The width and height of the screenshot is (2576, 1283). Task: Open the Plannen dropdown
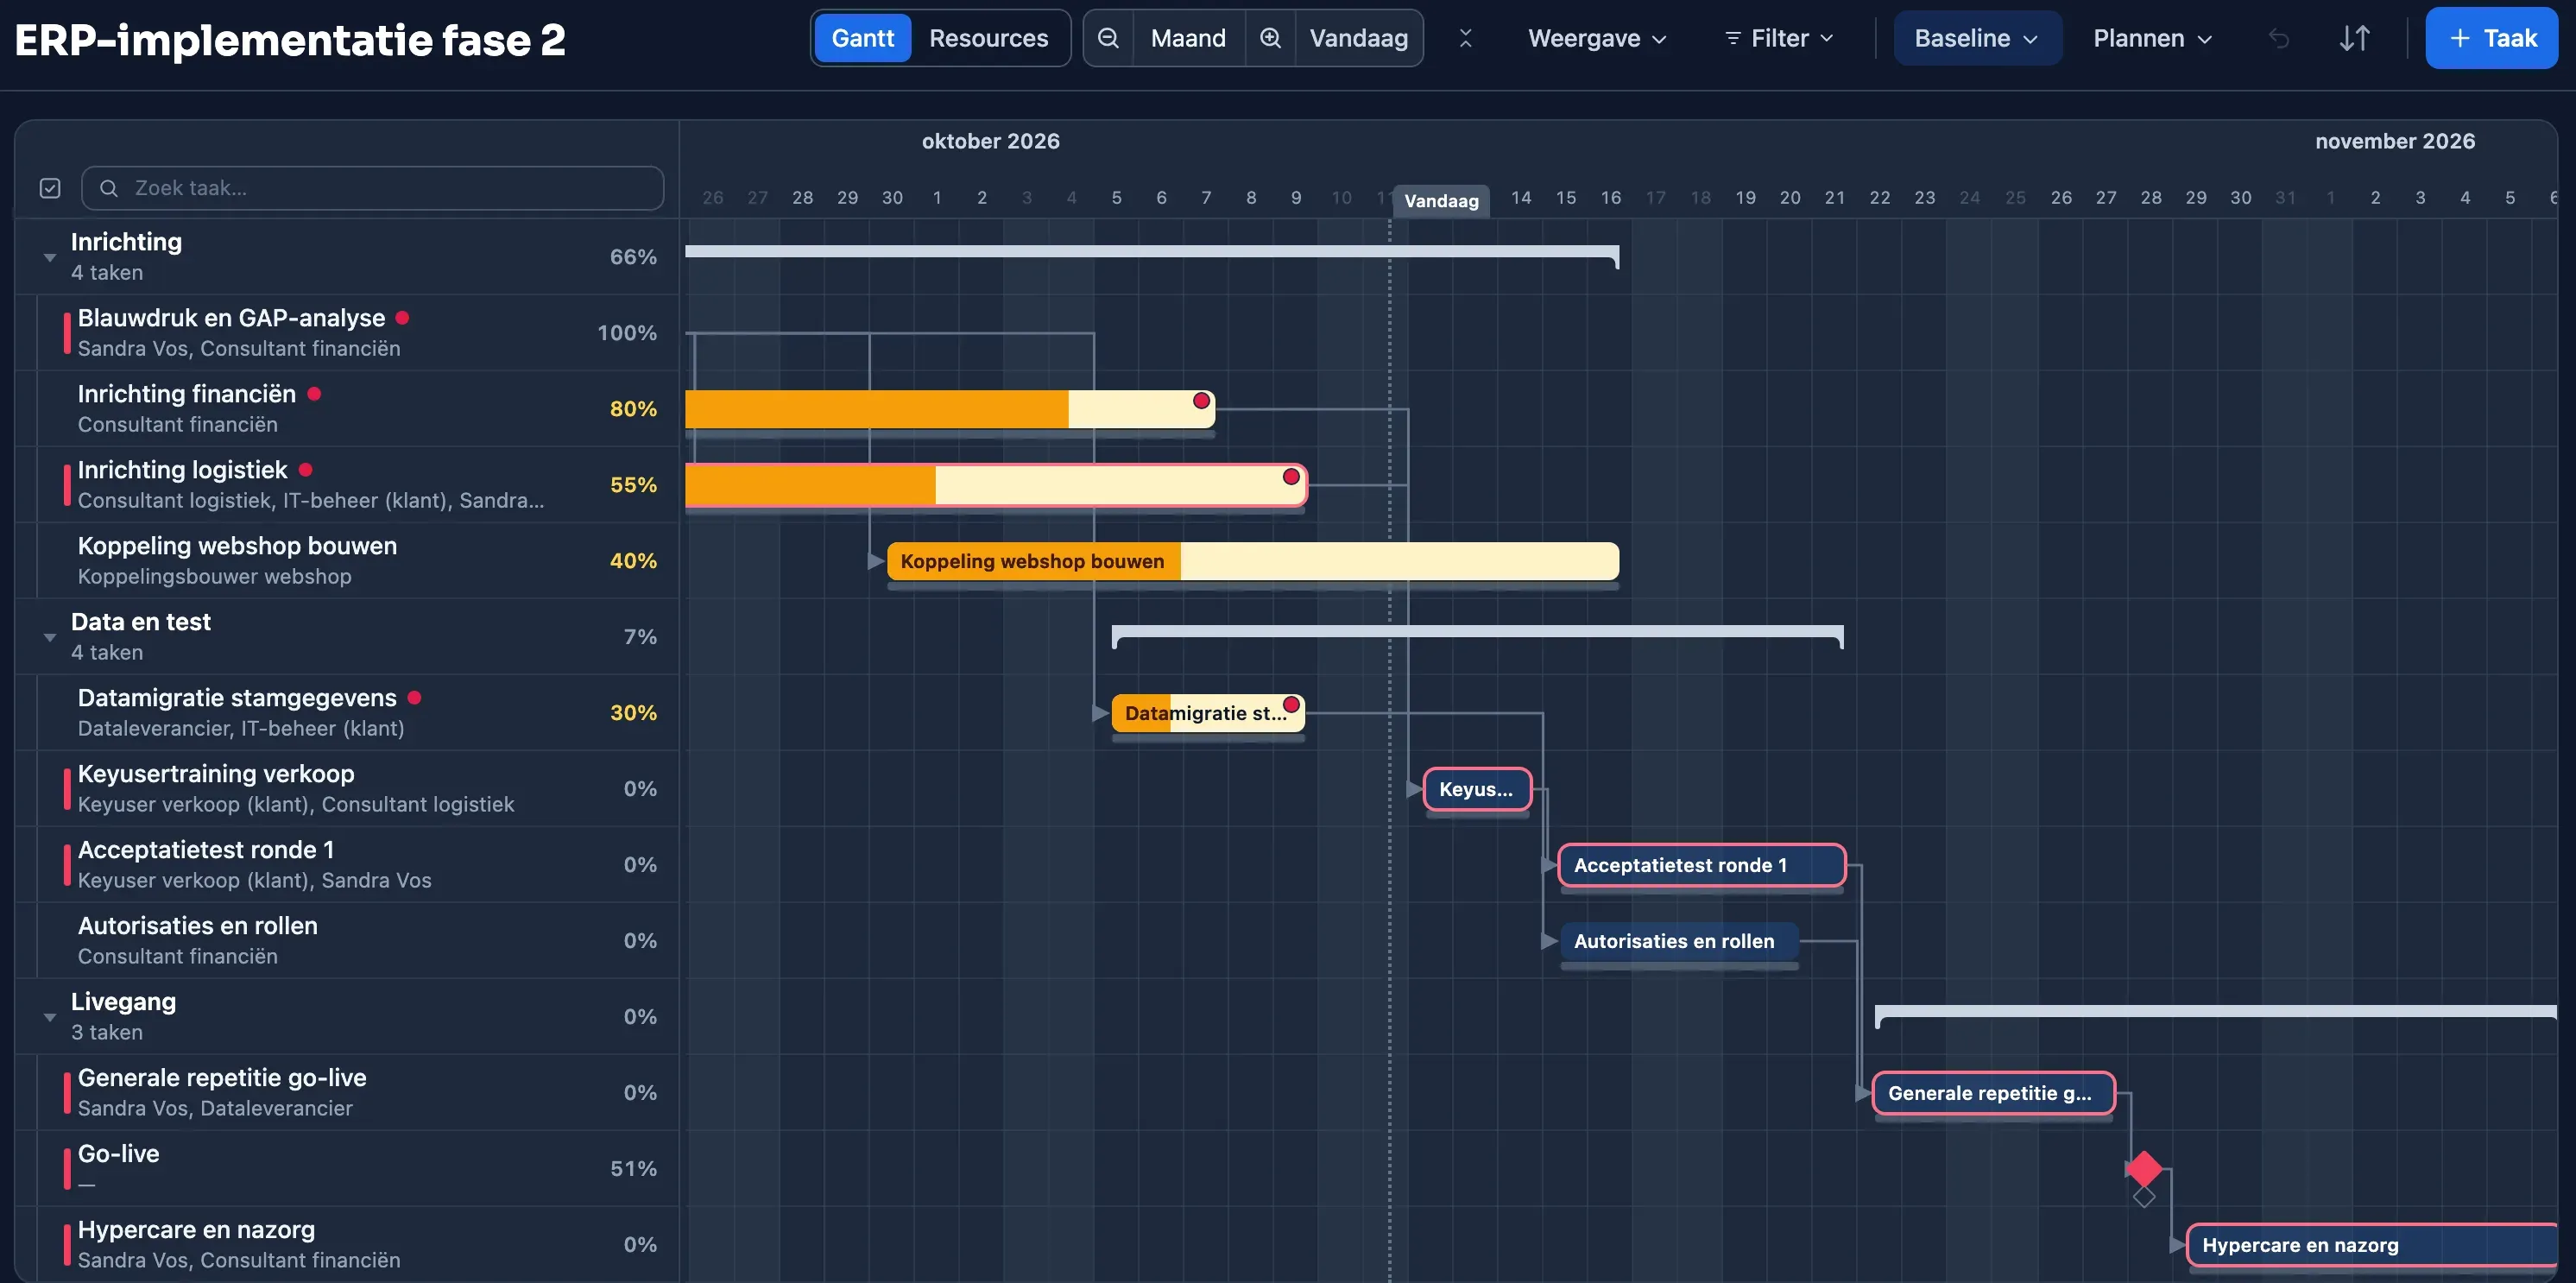(2153, 38)
